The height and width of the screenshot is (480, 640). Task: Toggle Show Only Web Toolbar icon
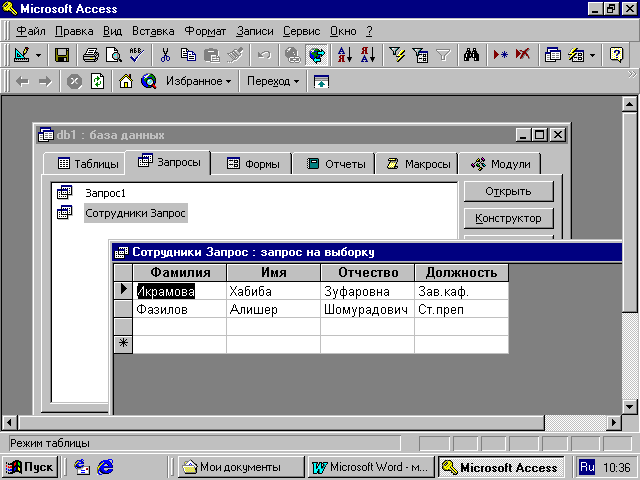(x=322, y=82)
